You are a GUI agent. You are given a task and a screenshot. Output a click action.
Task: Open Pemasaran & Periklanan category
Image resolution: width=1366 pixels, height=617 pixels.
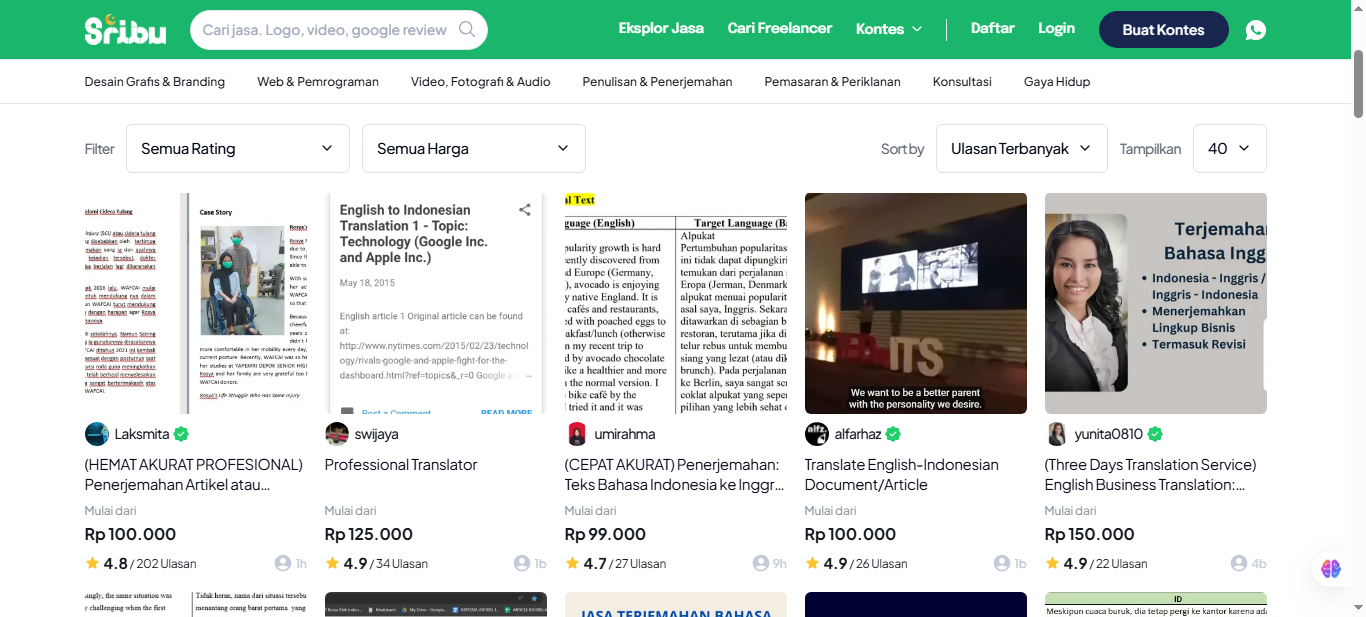[x=833, y=82]
